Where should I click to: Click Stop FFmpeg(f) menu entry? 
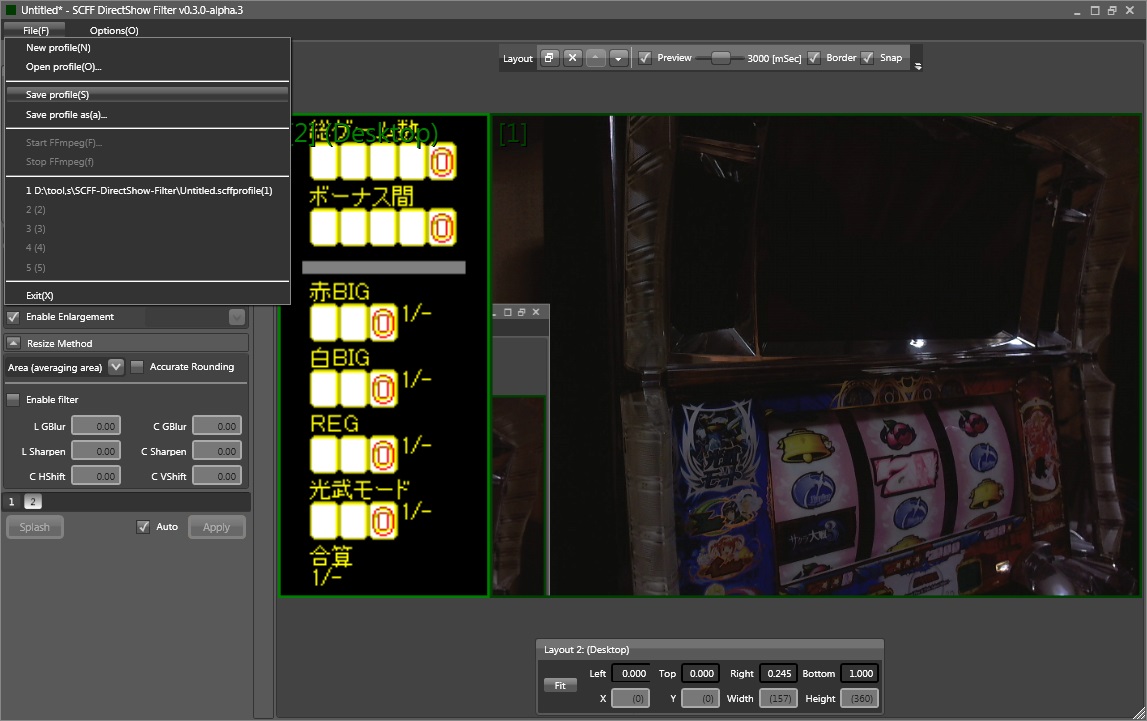tap(147, 162)
